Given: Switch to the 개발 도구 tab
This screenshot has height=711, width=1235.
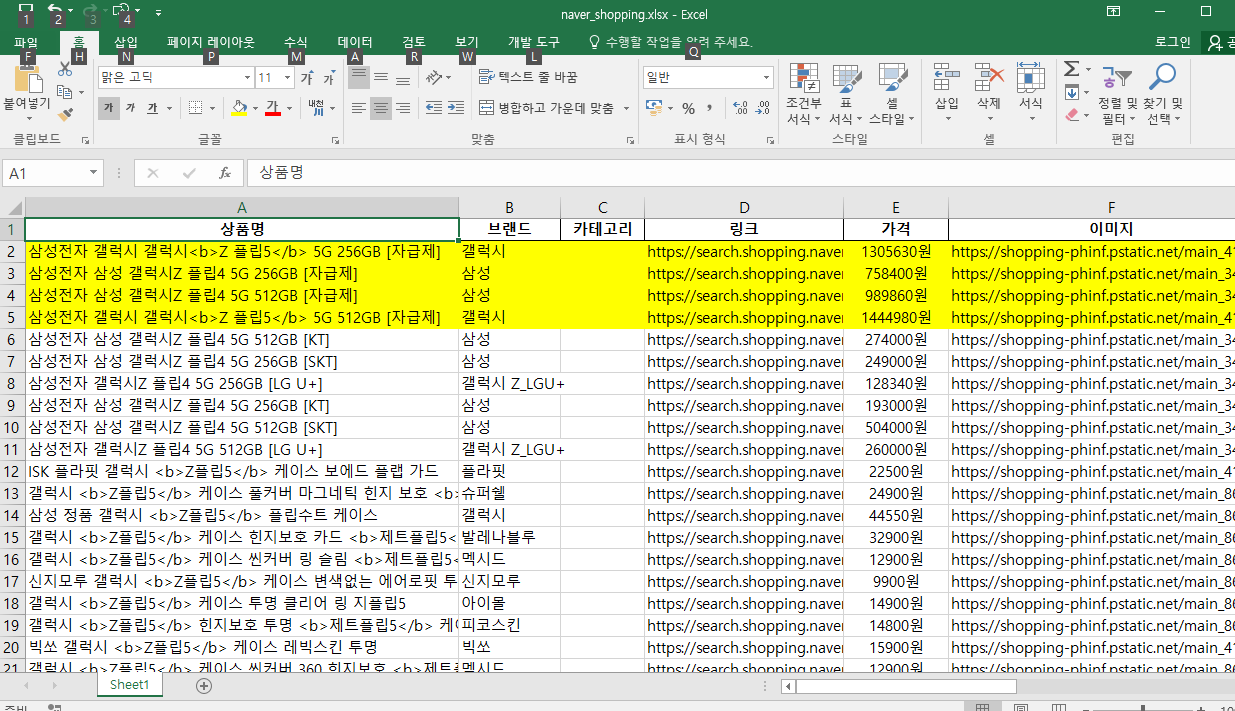Looking at the screenshot, I should click(534, 42).
